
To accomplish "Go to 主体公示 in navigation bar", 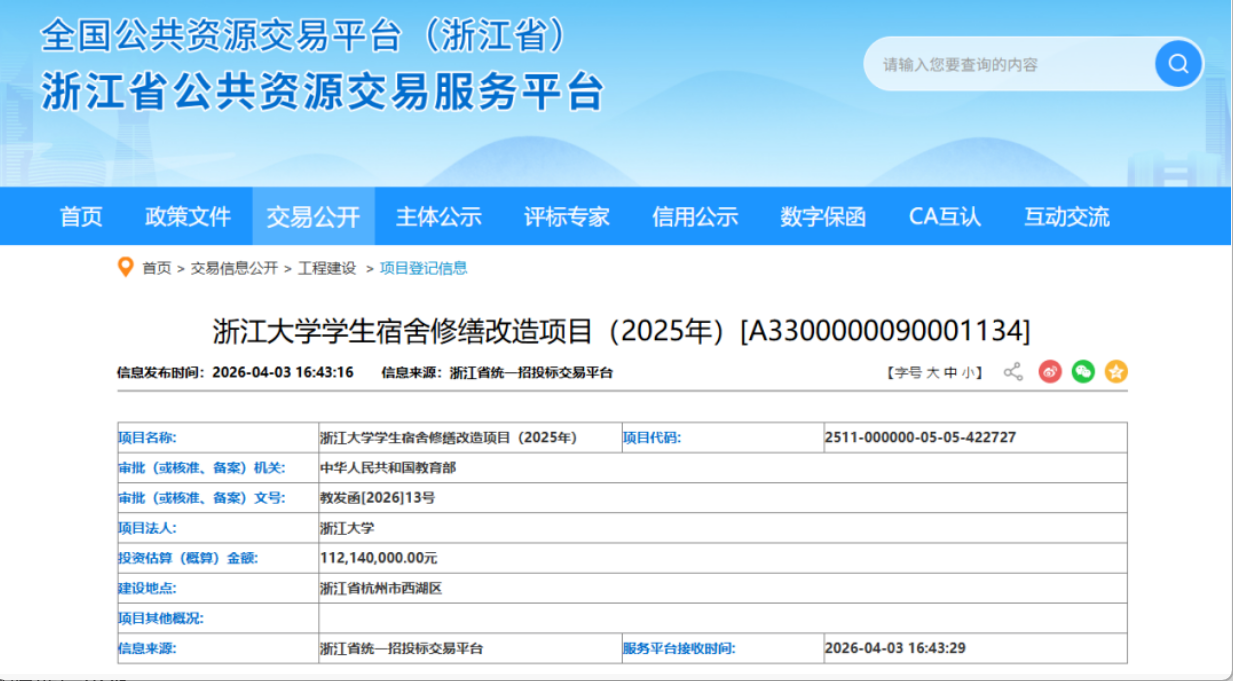I will (x=438, y=217).
